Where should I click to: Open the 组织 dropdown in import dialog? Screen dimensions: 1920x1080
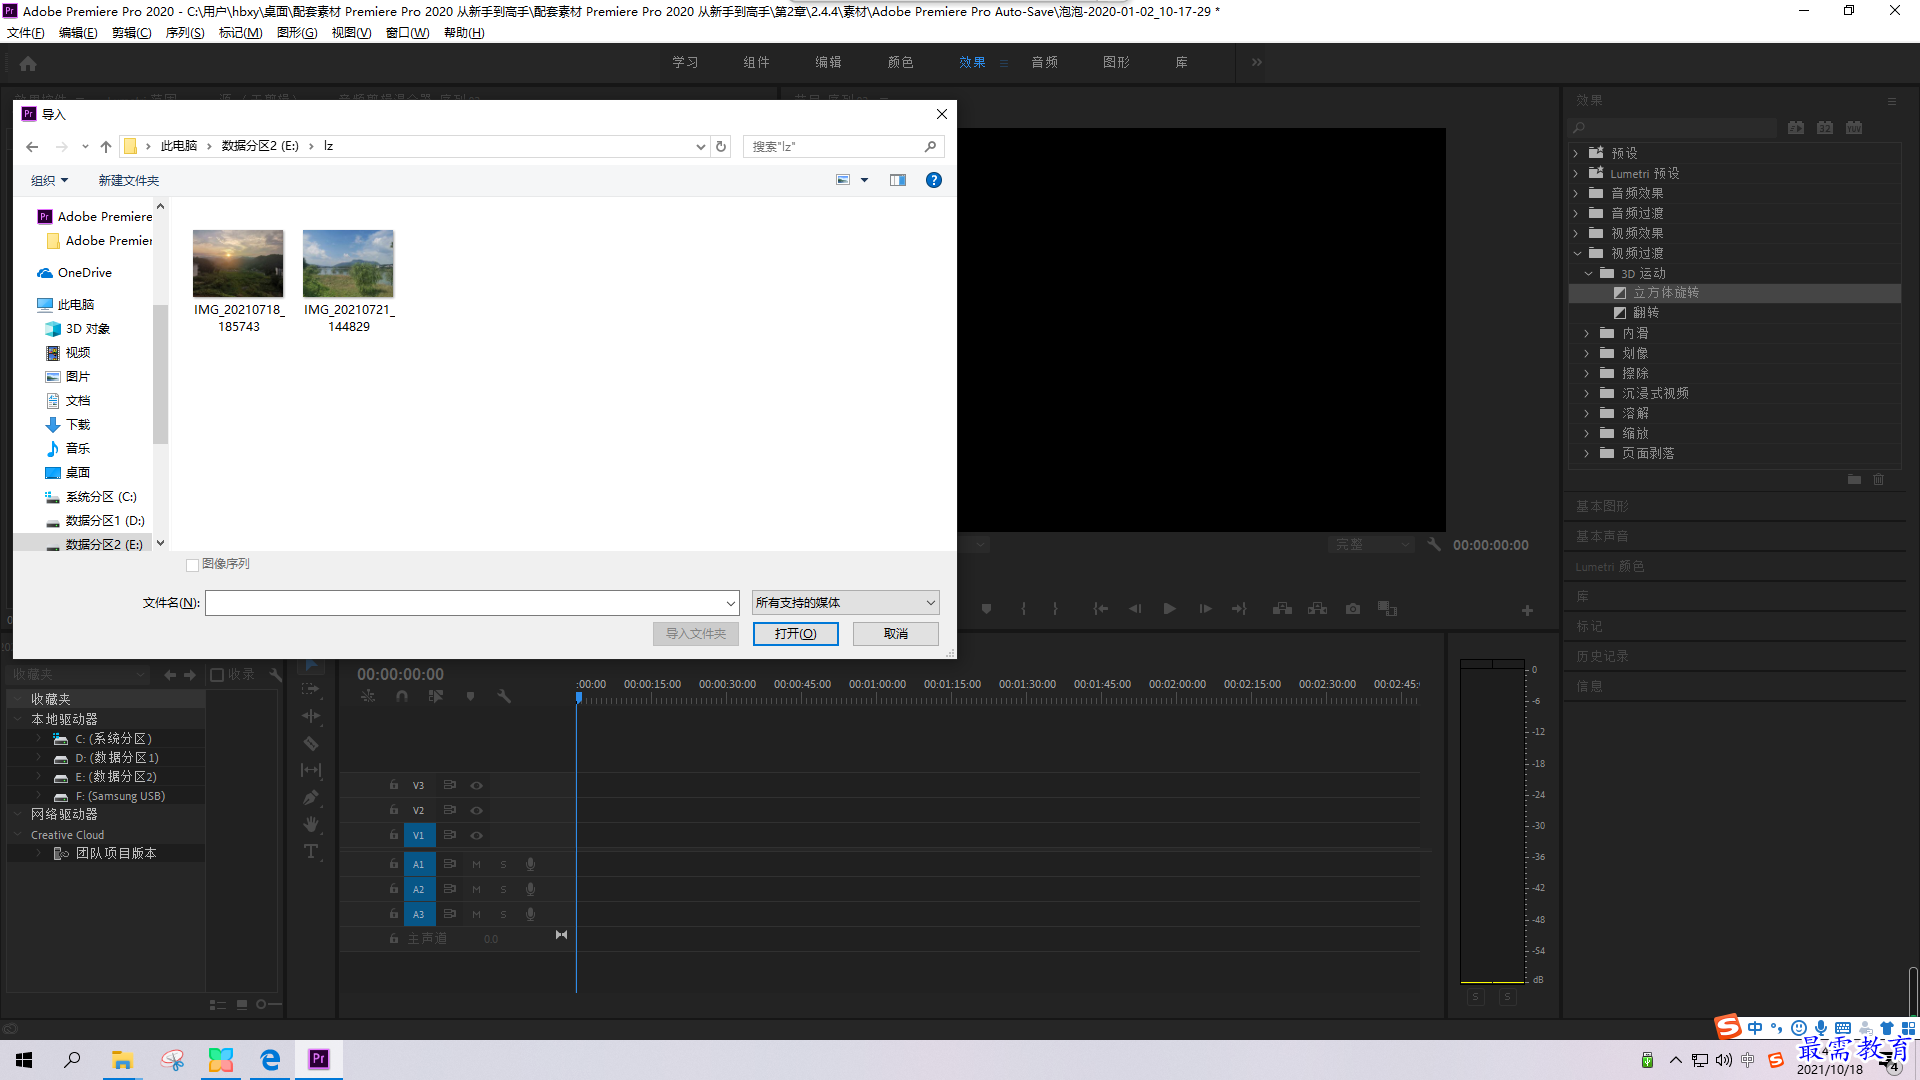click(50, 180)
